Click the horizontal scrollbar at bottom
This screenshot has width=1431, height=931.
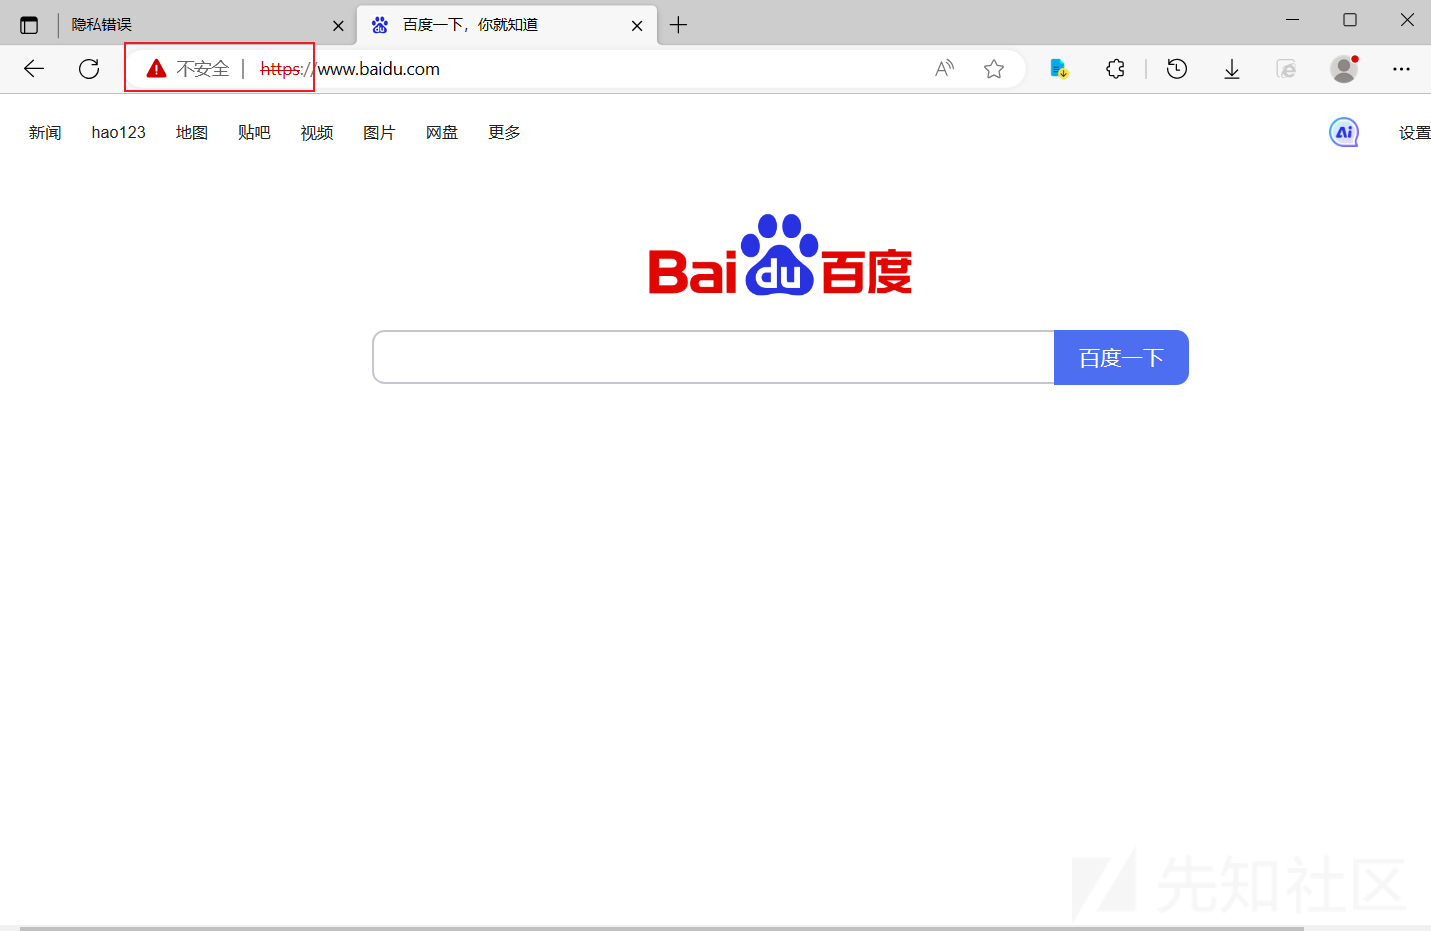click(x=660, y=927)
